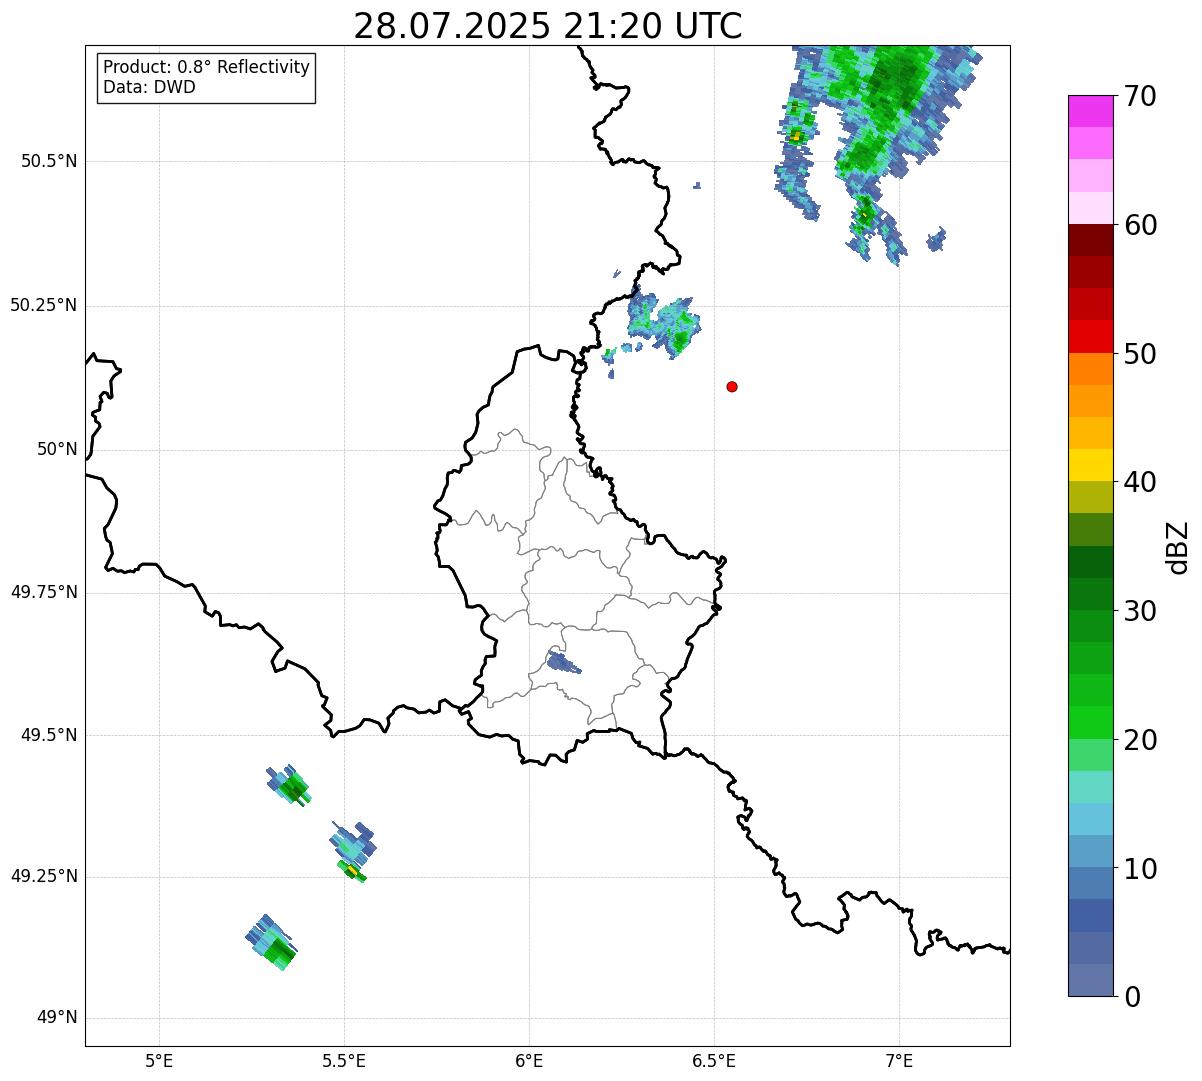The height and width of the screenshot is (1081, 1202).
Task: Click the 49°N latitude label
Action: (57, 1018)
